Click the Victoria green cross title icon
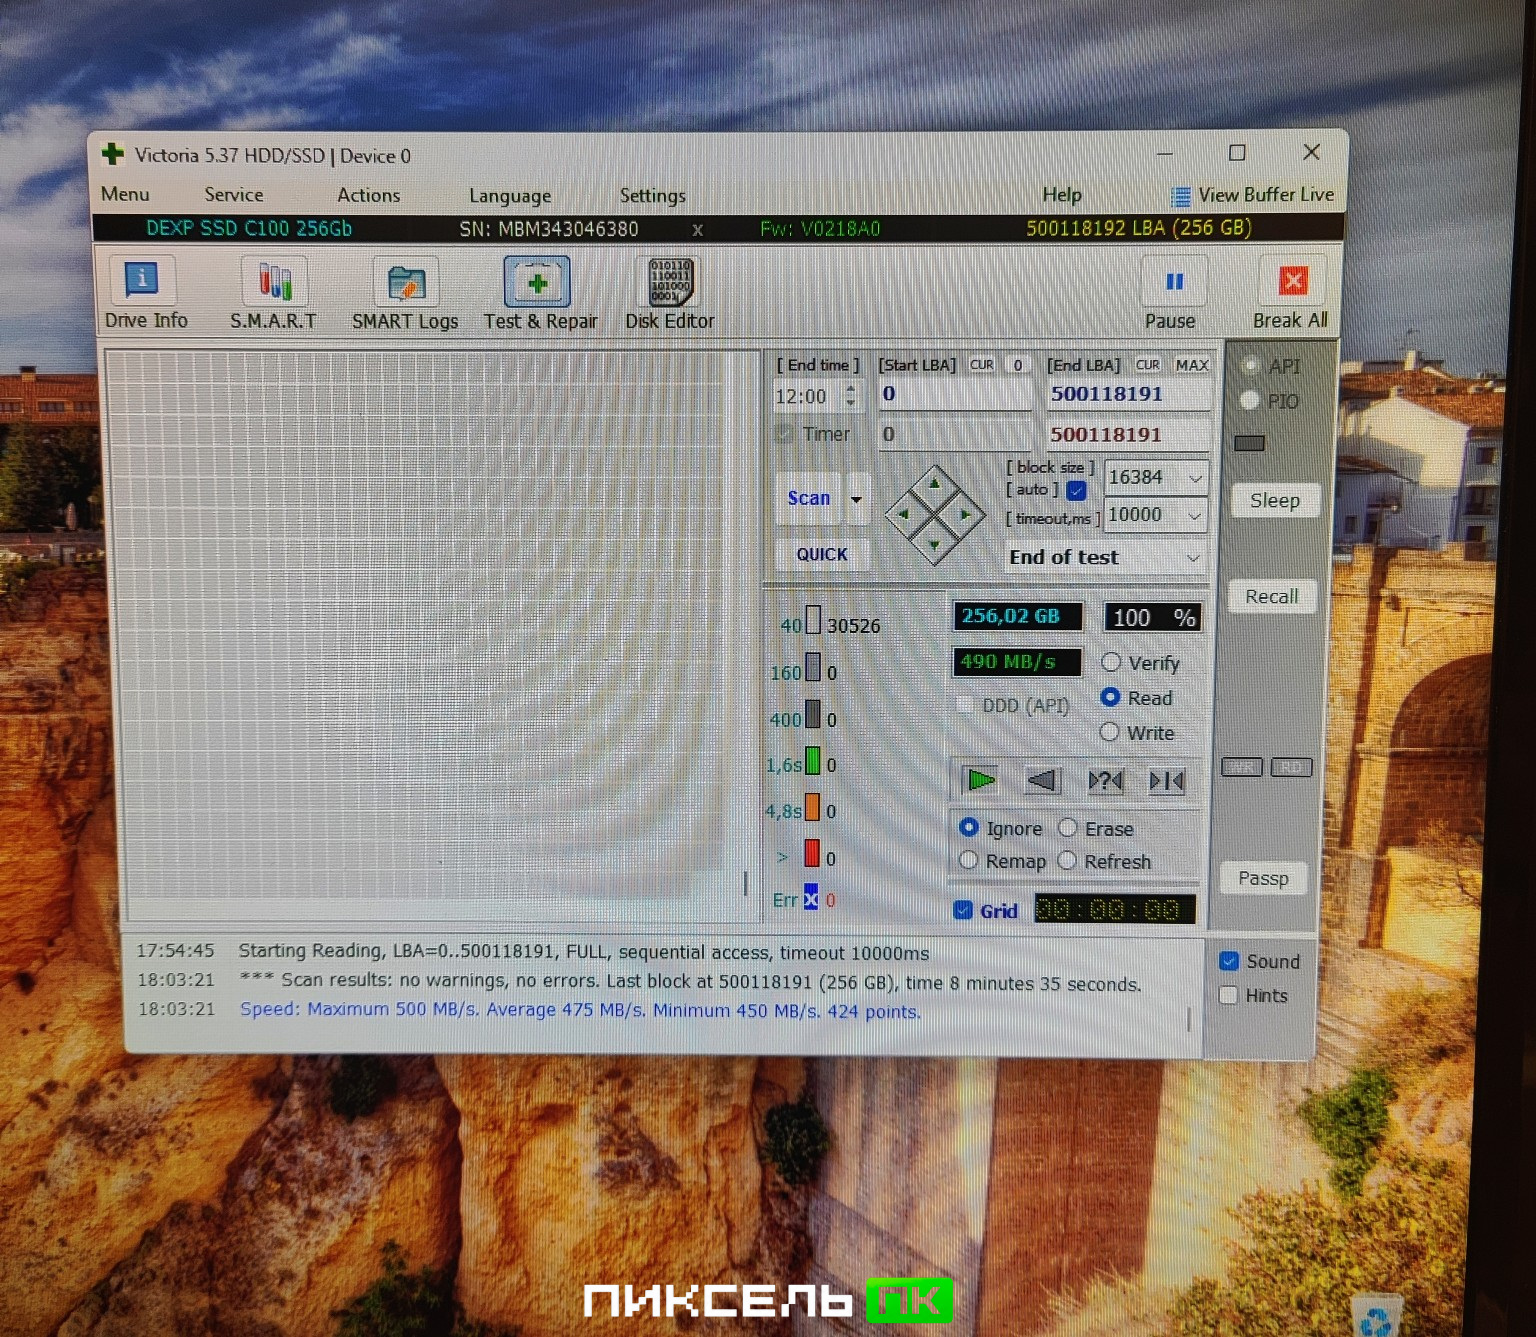 pos(112,155)
